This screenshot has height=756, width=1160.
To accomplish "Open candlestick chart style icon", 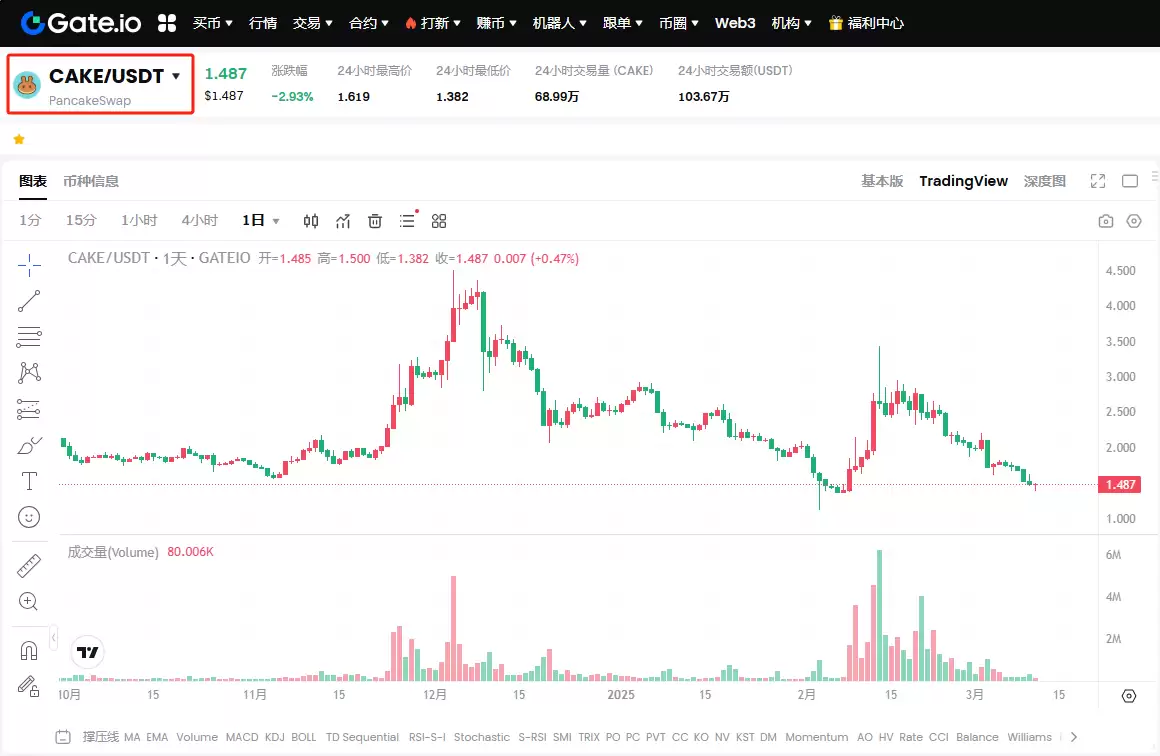I will coord(311,221).
